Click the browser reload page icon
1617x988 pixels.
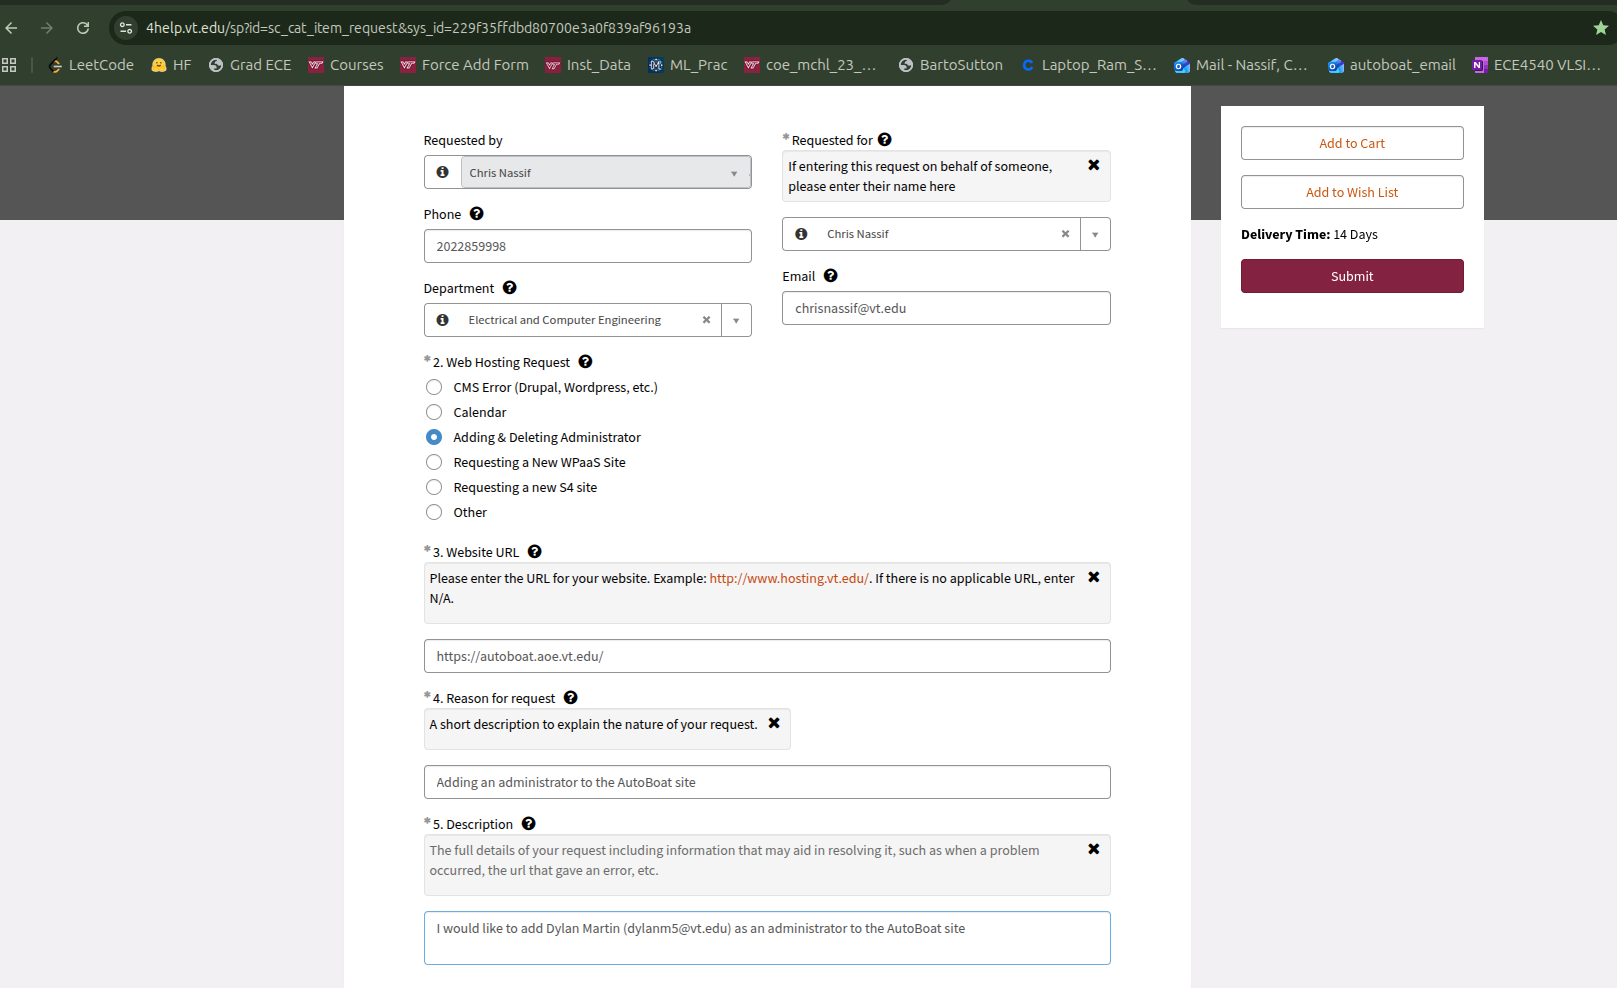tap(83, 28)
